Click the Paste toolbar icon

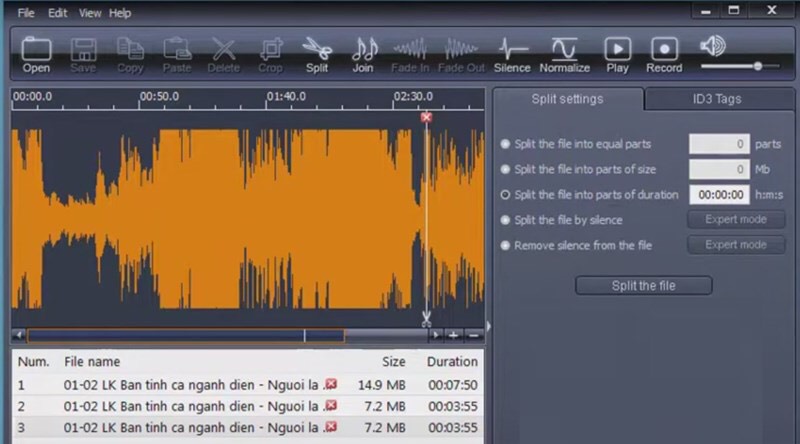tap(177, 55)
